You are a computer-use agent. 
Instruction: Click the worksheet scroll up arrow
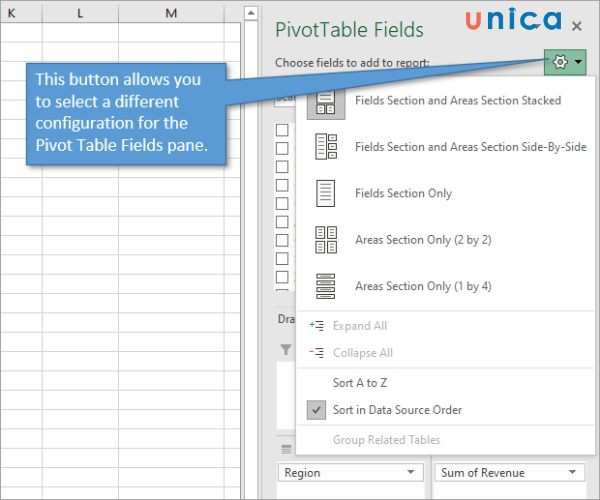pos(251,13)
